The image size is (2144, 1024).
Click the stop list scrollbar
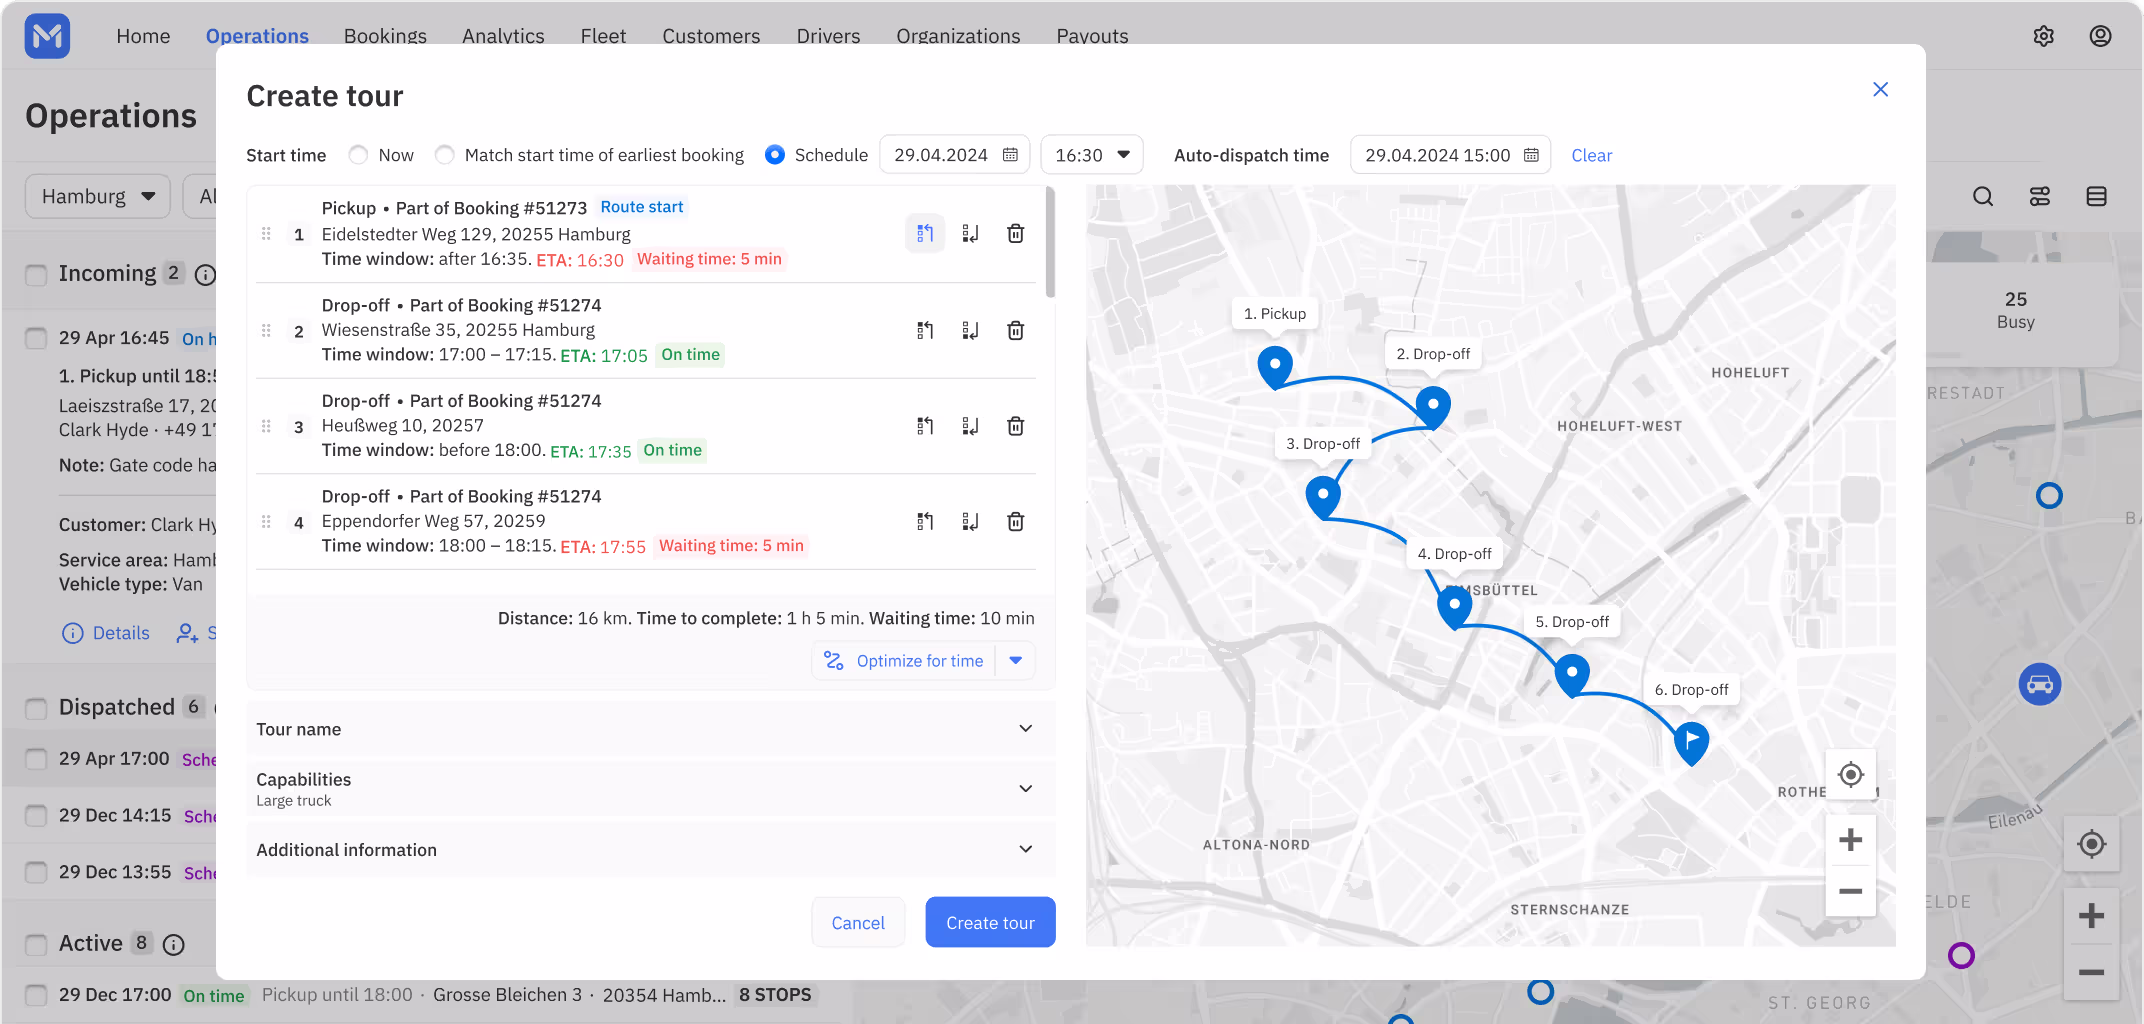pos(1050,242)
